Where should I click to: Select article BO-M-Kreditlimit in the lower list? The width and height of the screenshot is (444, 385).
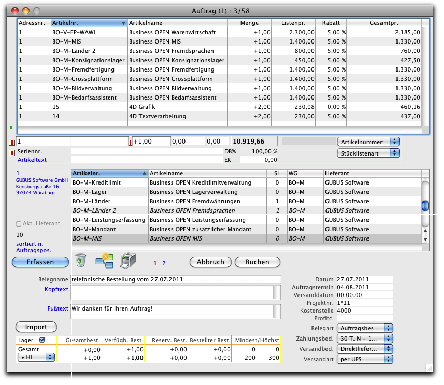pyautogui.click(x=246, y=183)
